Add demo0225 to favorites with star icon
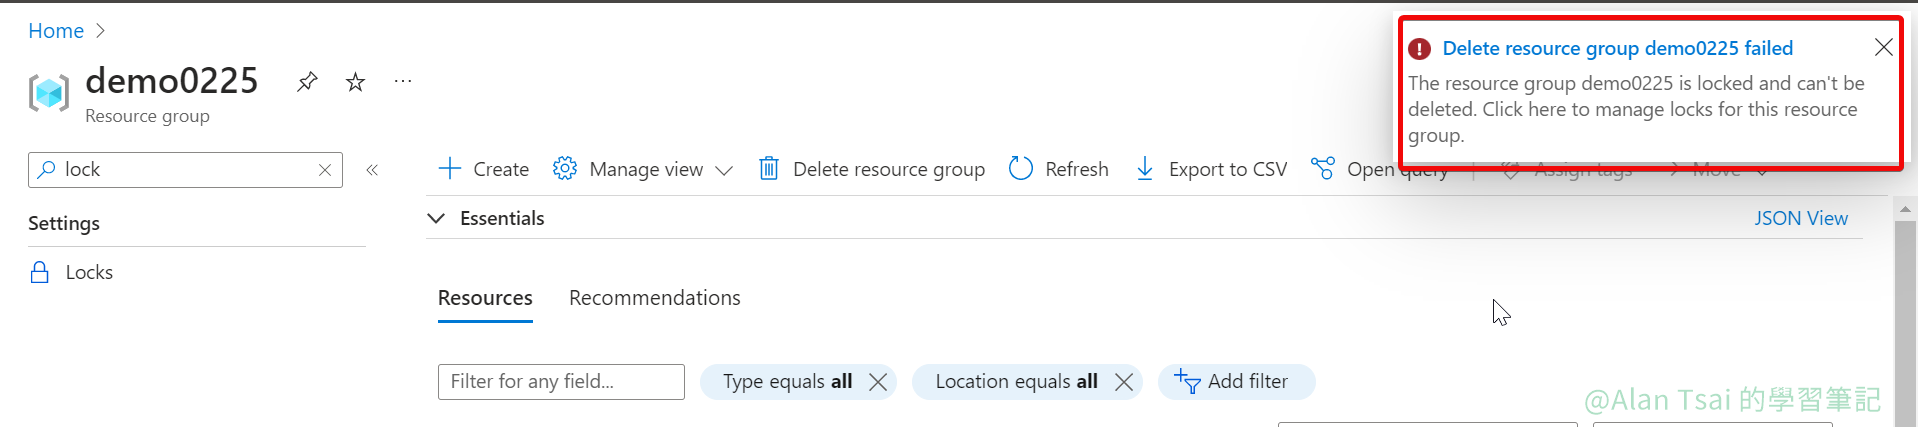This screenshot has width=1918, height=427. coord(355,82)
